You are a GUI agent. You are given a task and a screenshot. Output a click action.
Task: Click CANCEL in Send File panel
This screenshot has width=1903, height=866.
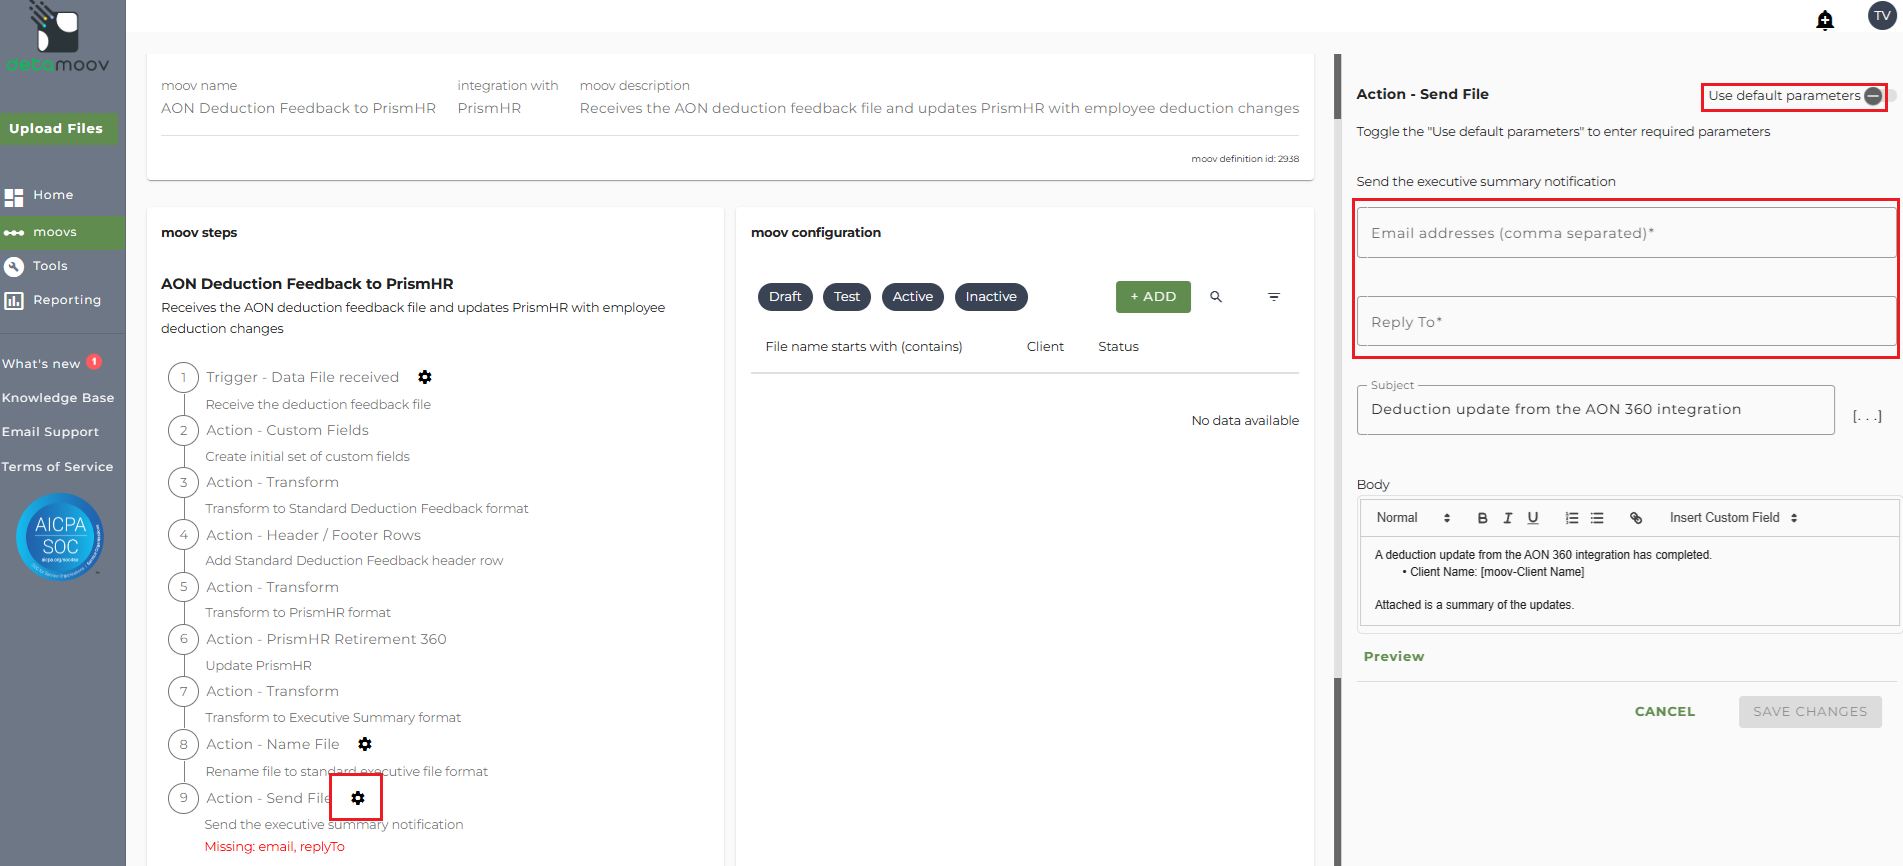click(1665, 712)
